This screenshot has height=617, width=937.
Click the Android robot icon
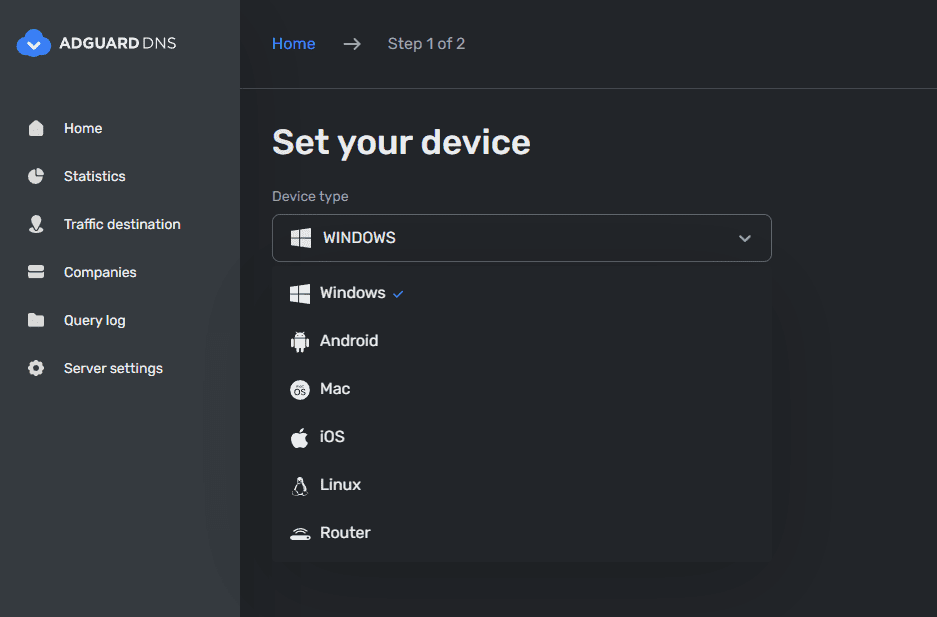tap(299, 342)
